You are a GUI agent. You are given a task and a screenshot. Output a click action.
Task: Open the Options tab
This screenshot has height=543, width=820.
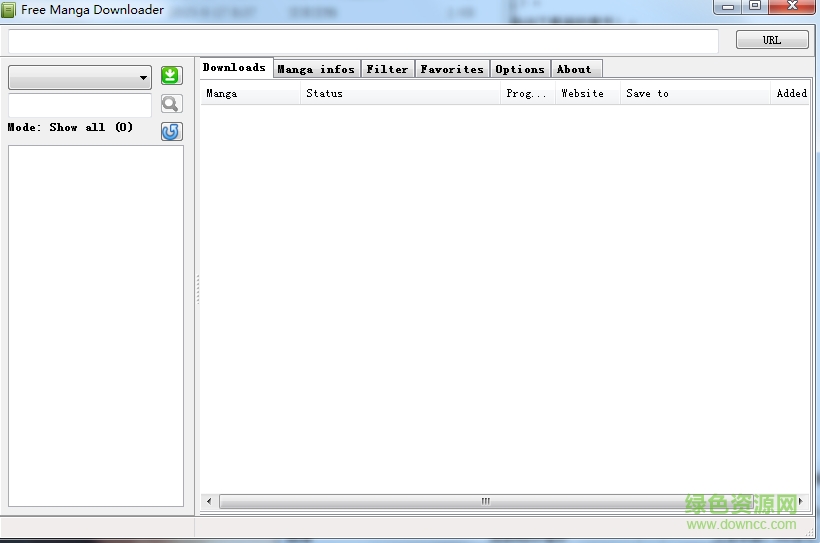pos(520,70)
